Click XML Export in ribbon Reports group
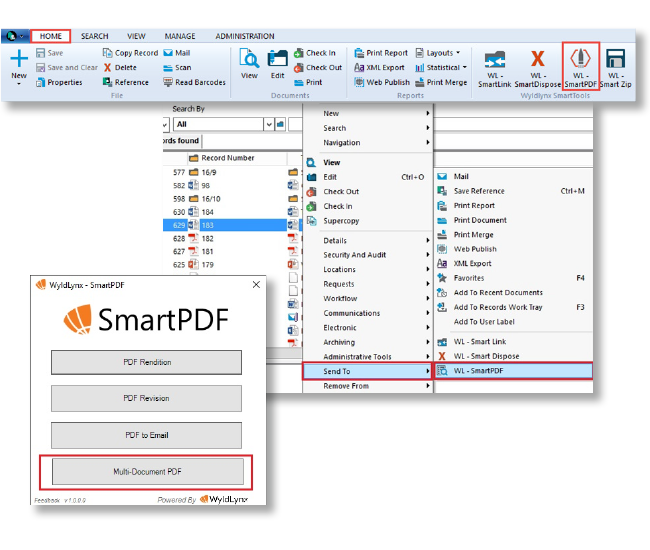Image resolution: width=650 pixels, height=550 pixels. click(379, 68)
